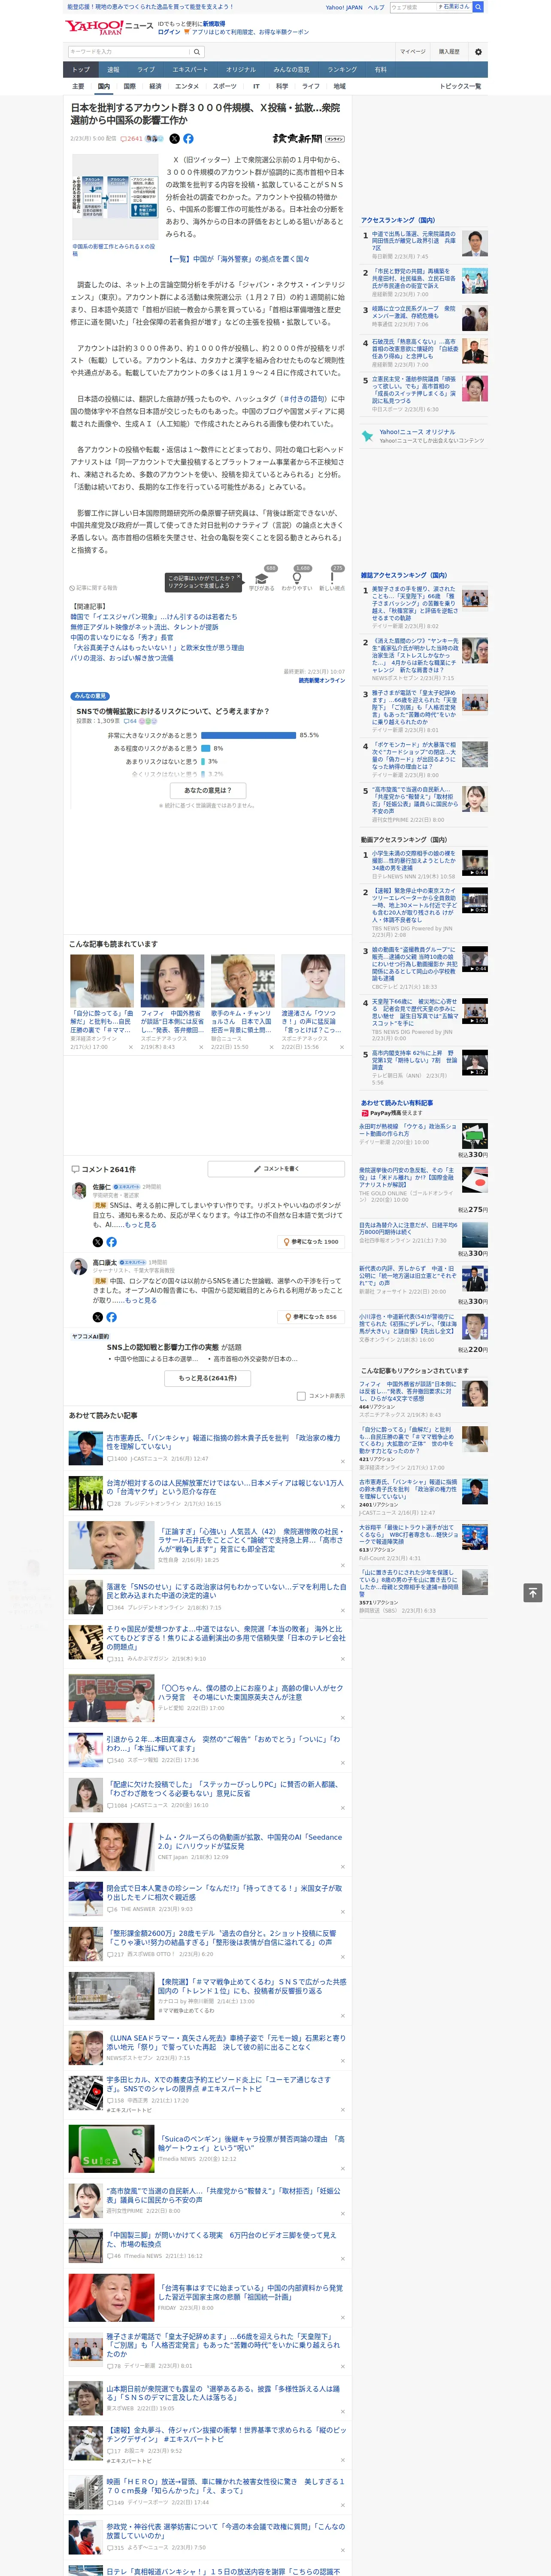
Task: Open the 読売新聞オンライン source link
Action: (321, 680)
